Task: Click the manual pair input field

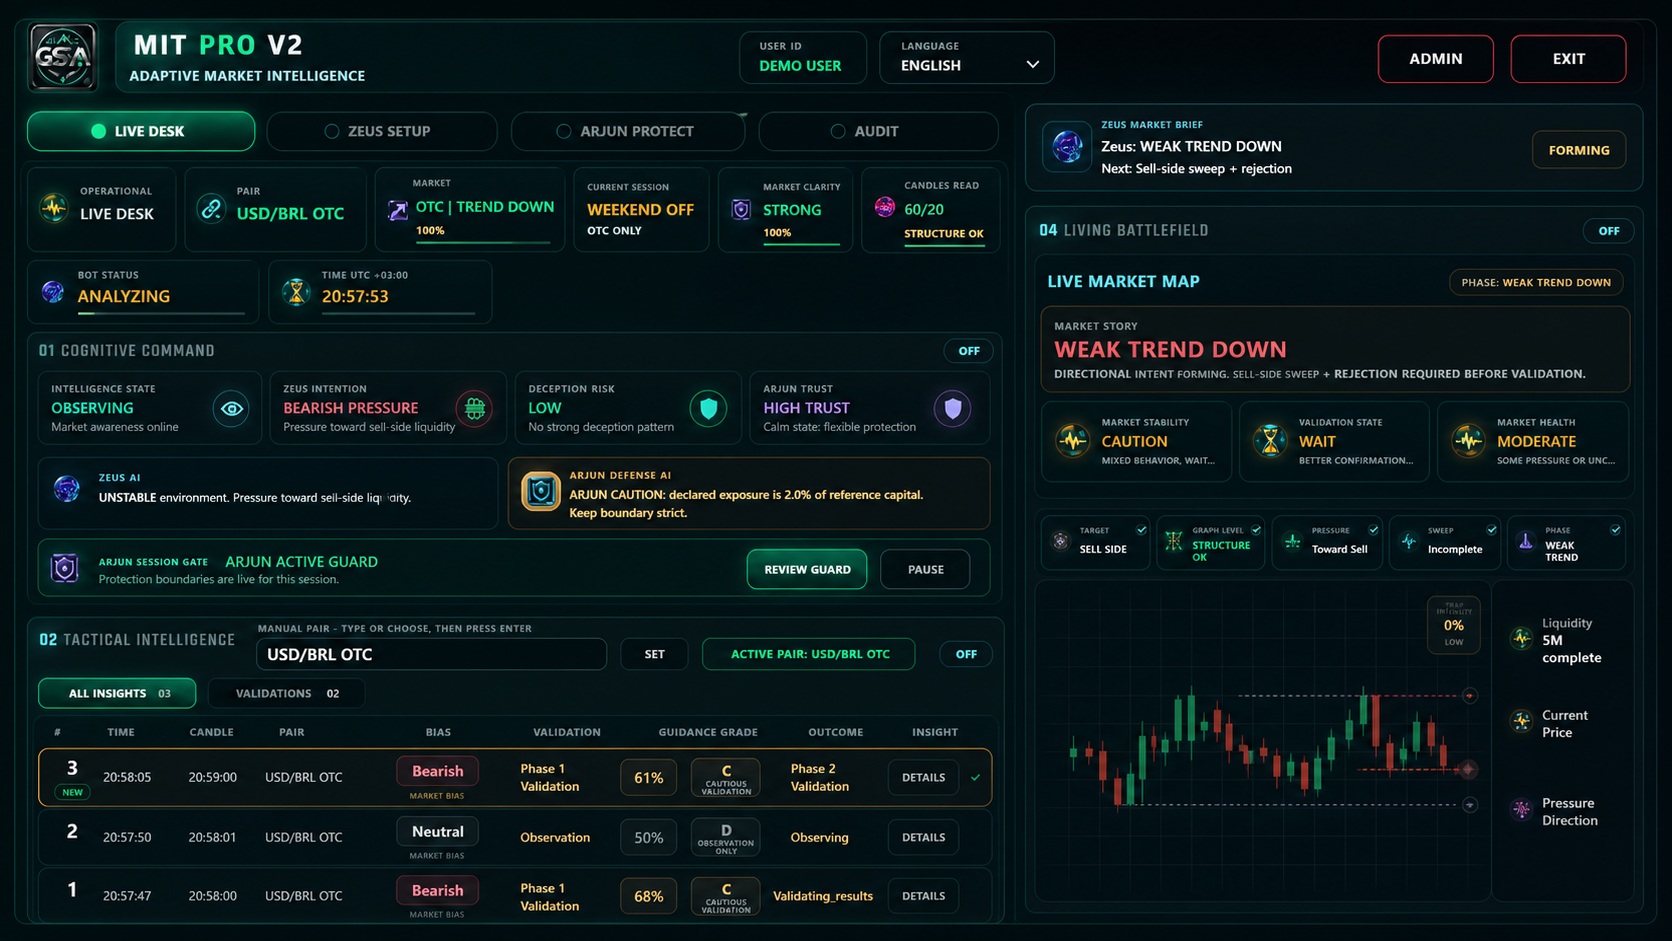Action: click(432, 654)
